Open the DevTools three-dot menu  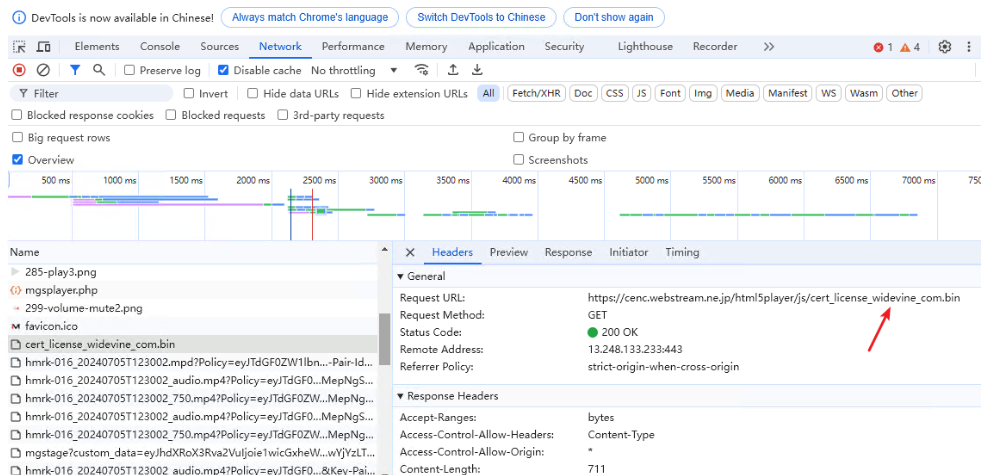(969, 47)
